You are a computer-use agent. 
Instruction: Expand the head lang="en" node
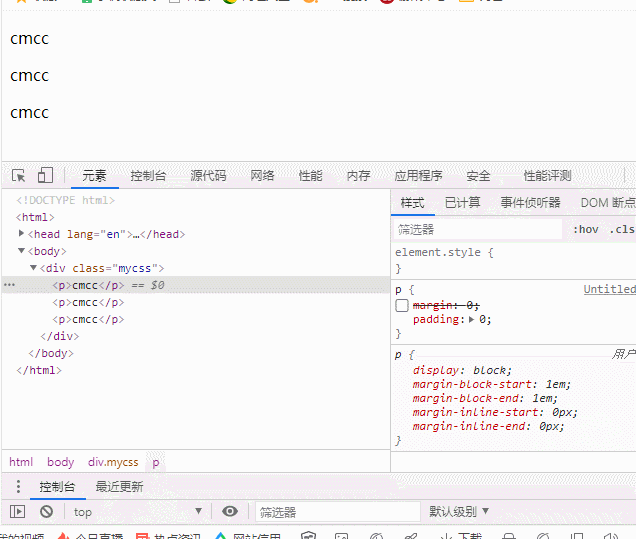[x=21, y=233]
